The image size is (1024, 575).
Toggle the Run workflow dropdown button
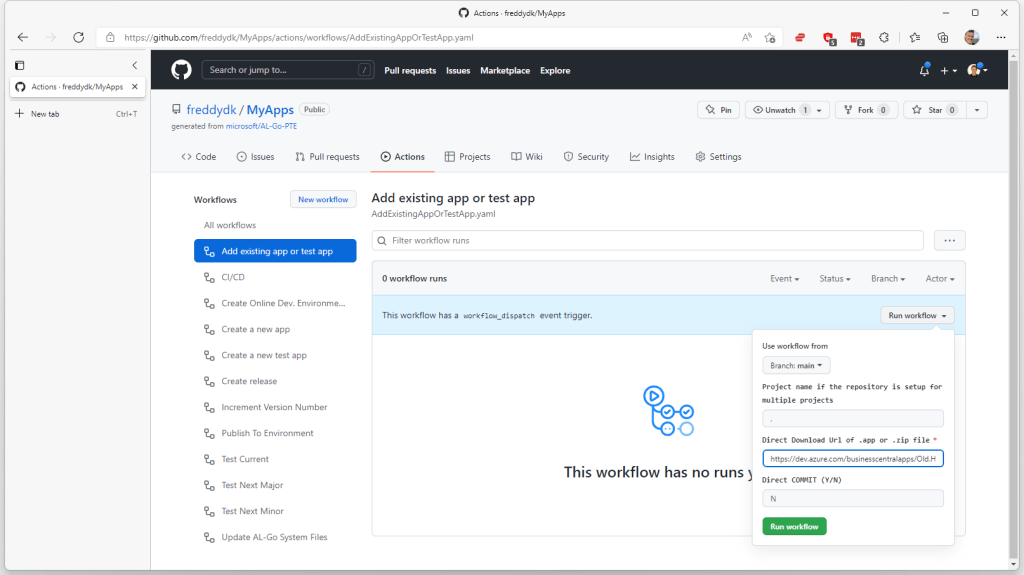coord(917,315)
